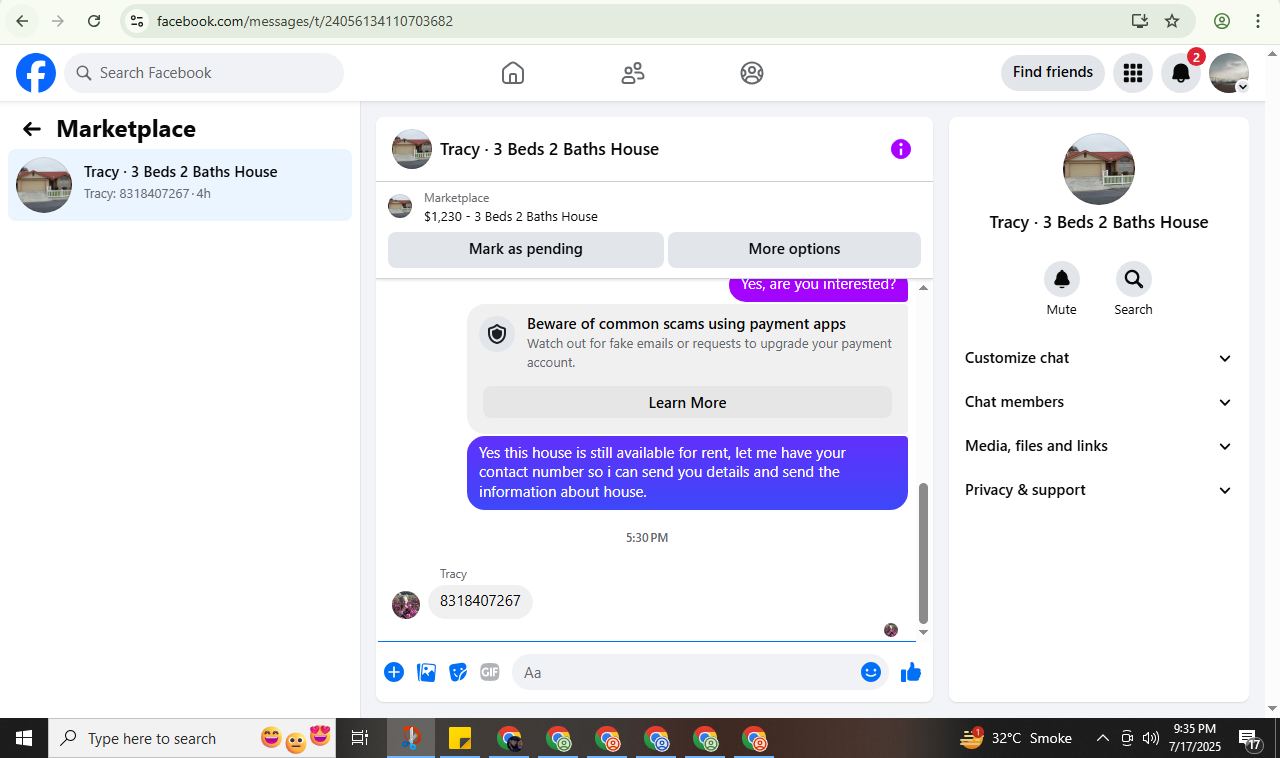Open weather 32°C Smoke widget

pos(1016,738)
